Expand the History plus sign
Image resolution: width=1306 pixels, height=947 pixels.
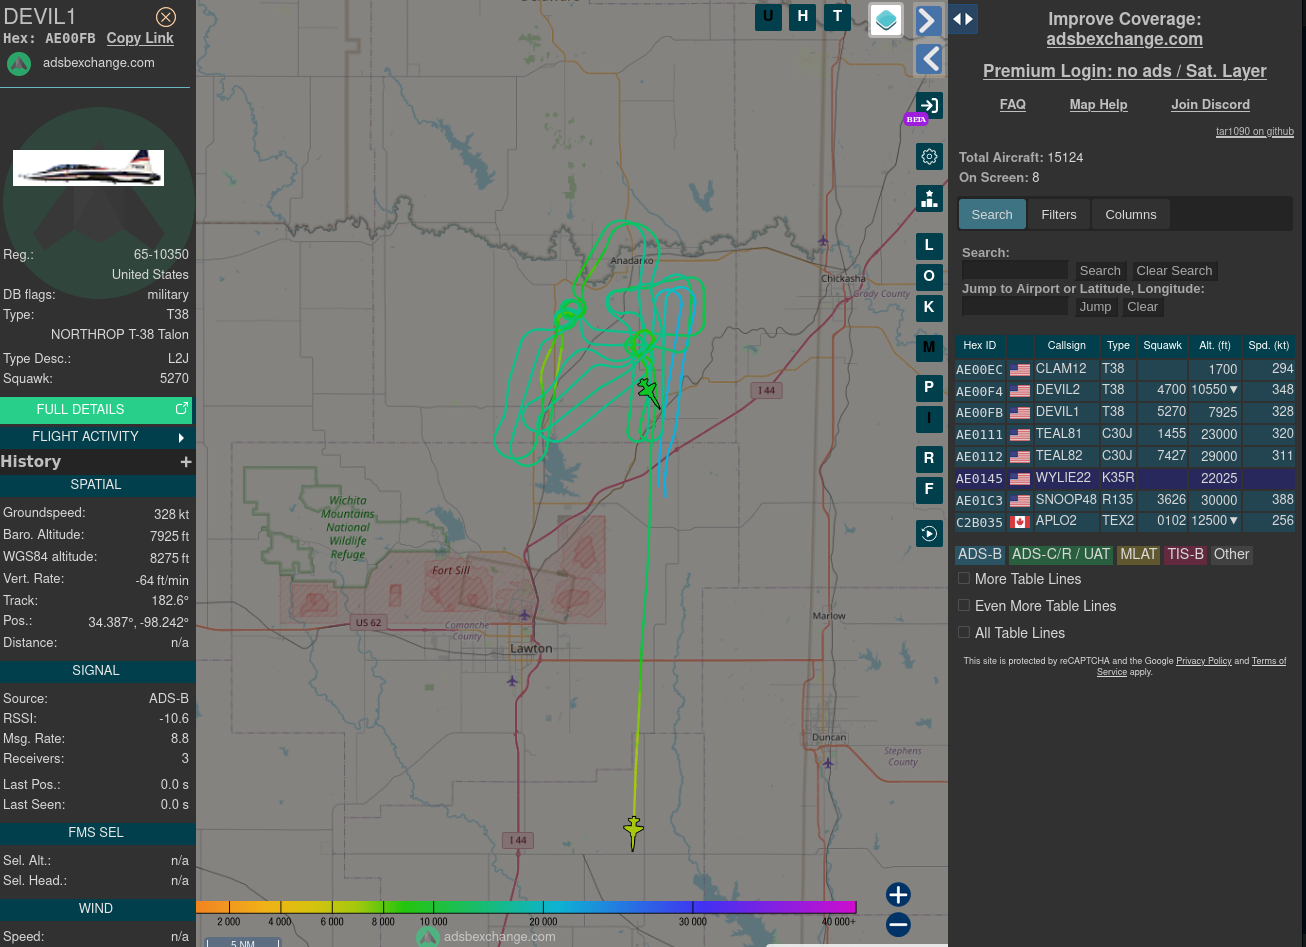(185, 462)
